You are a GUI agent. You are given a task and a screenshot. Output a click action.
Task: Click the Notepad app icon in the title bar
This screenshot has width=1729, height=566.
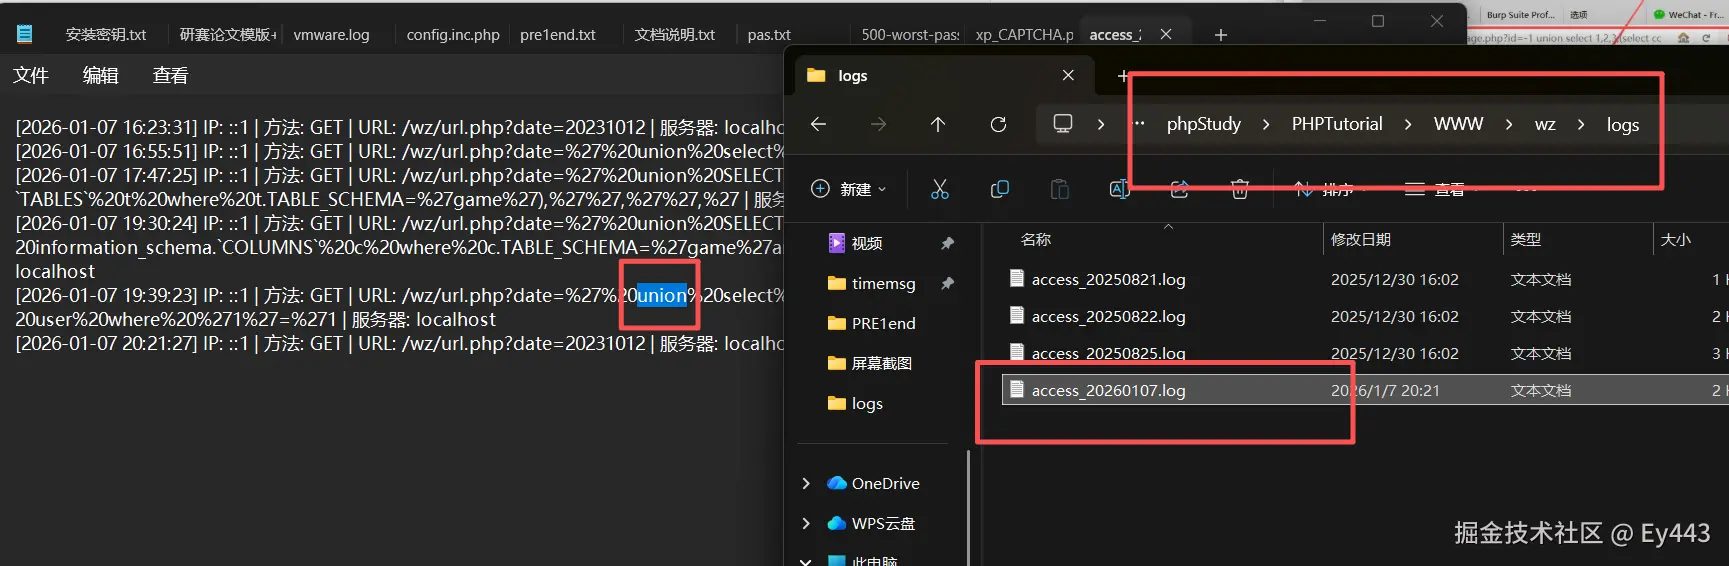25,34
